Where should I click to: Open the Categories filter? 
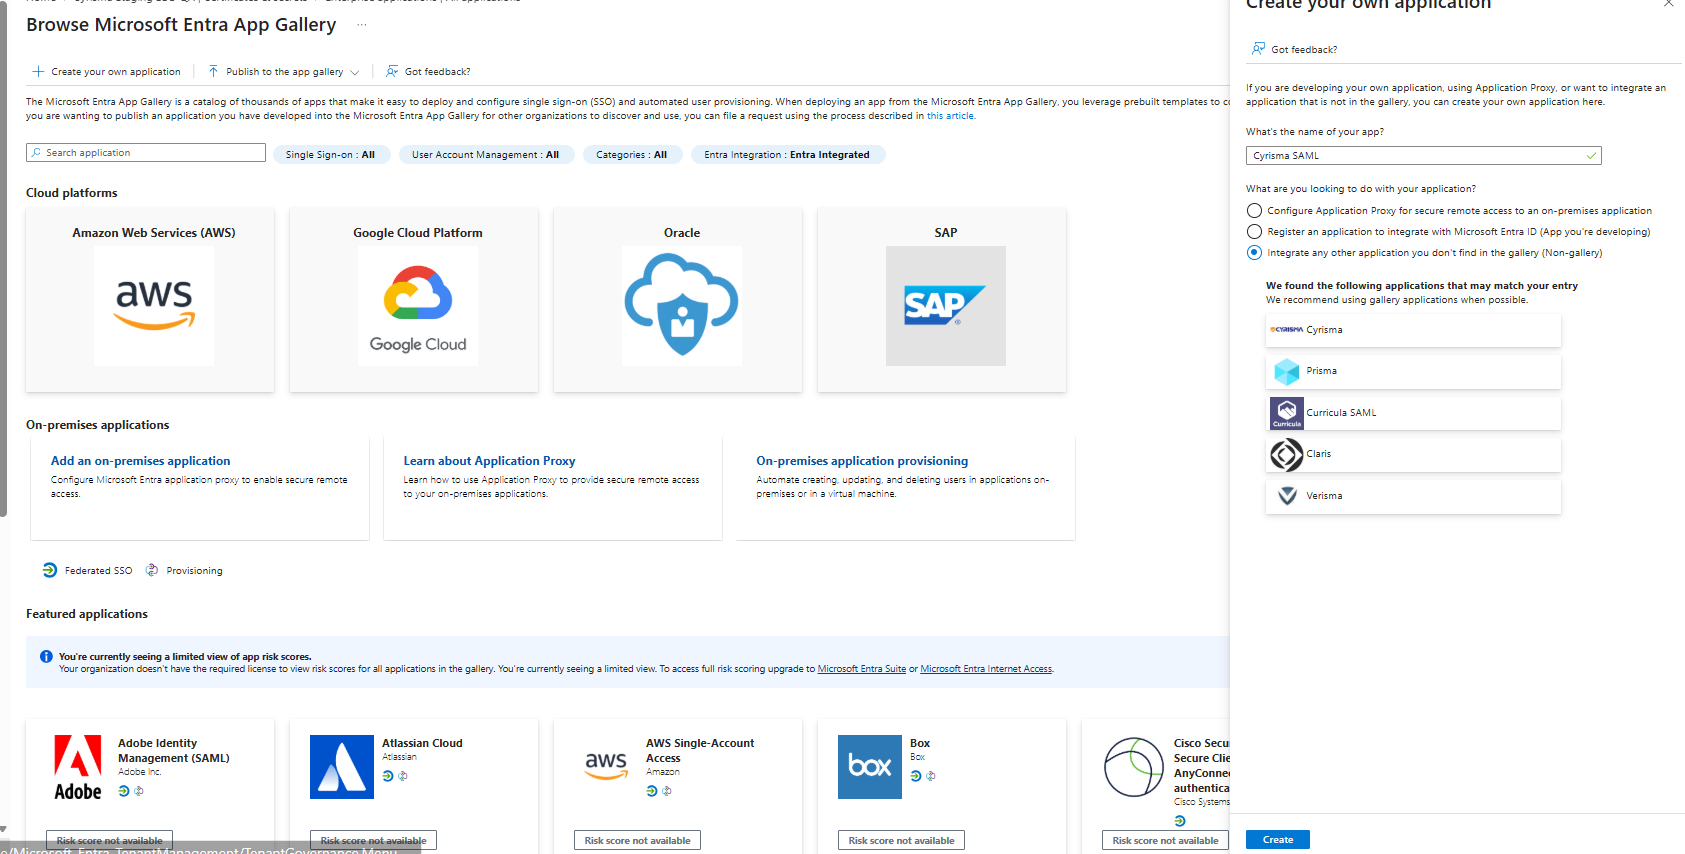632,154
